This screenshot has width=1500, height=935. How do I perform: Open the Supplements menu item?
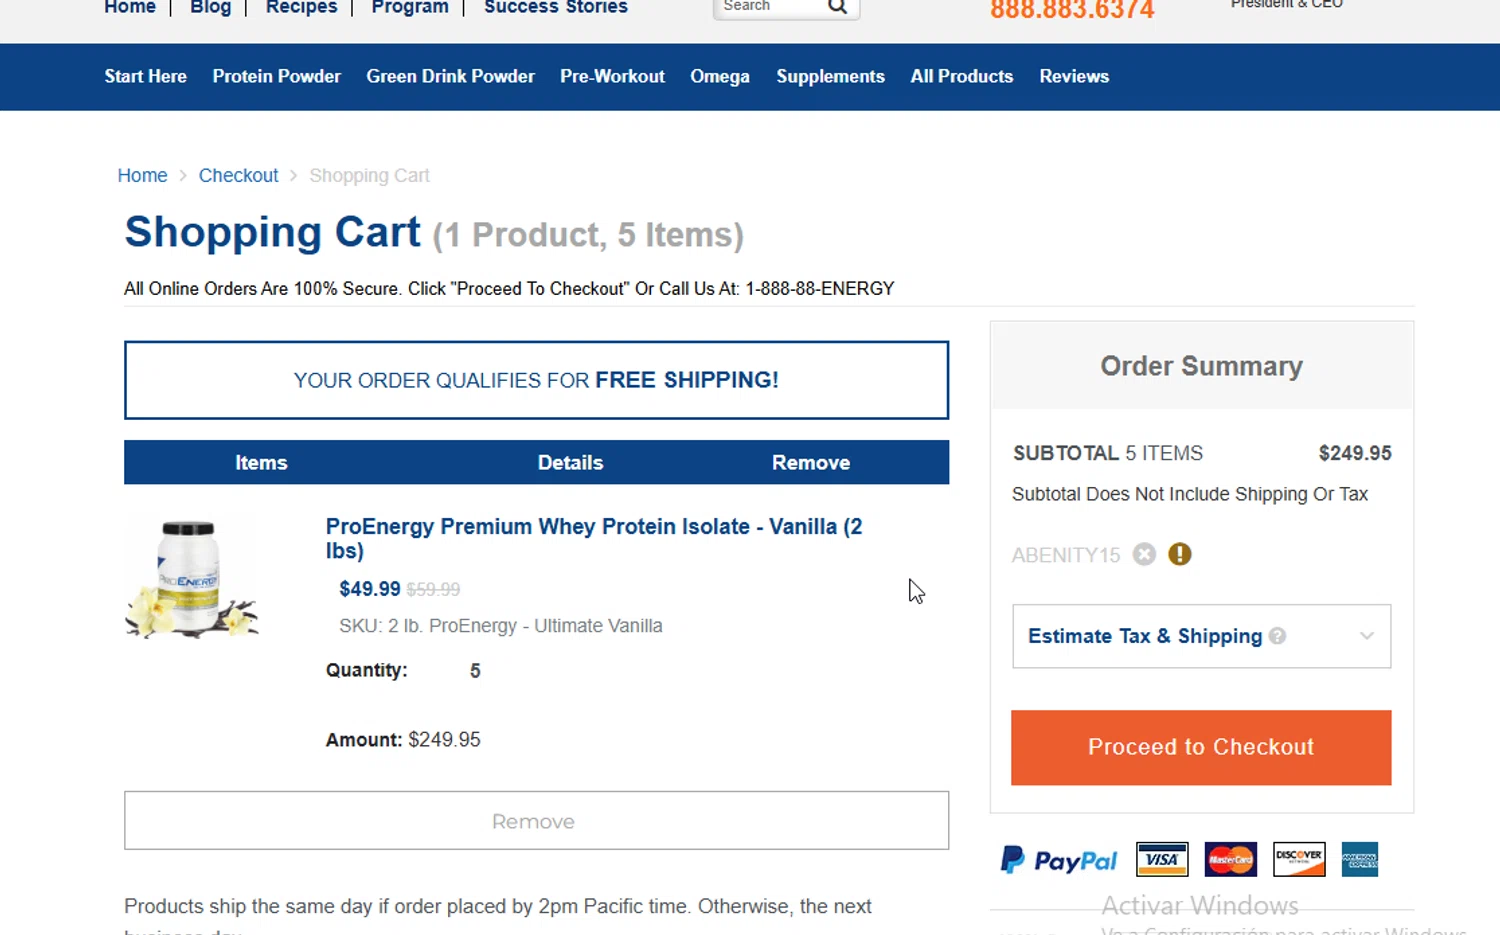click(x=830, y=76)
